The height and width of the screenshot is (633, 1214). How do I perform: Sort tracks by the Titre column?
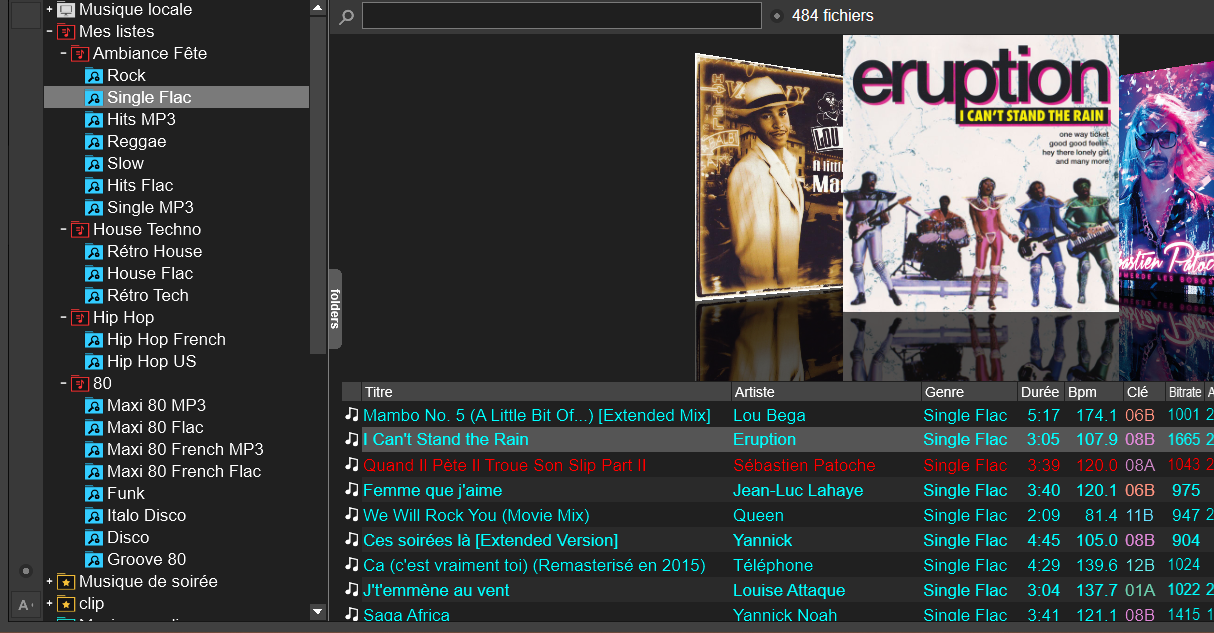[546, 392]
